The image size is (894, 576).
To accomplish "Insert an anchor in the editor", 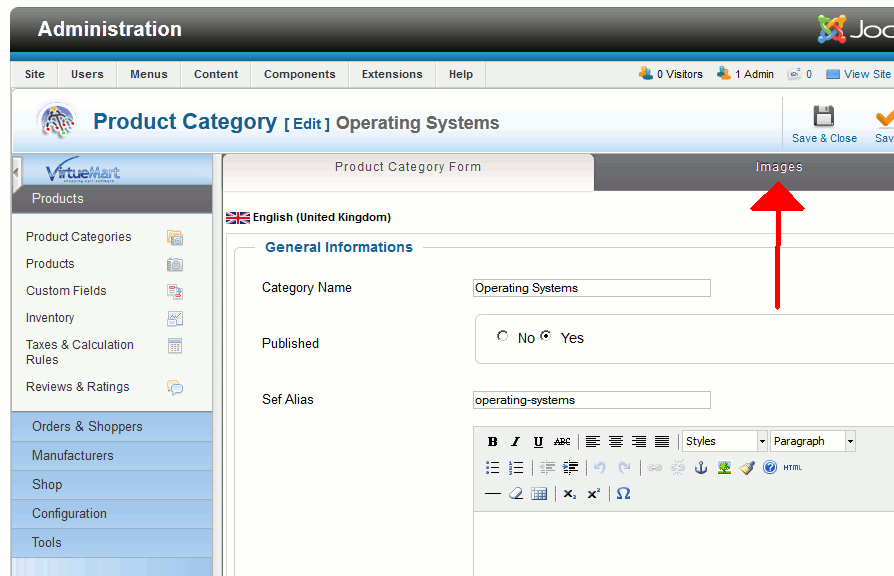I will [701, 467].
